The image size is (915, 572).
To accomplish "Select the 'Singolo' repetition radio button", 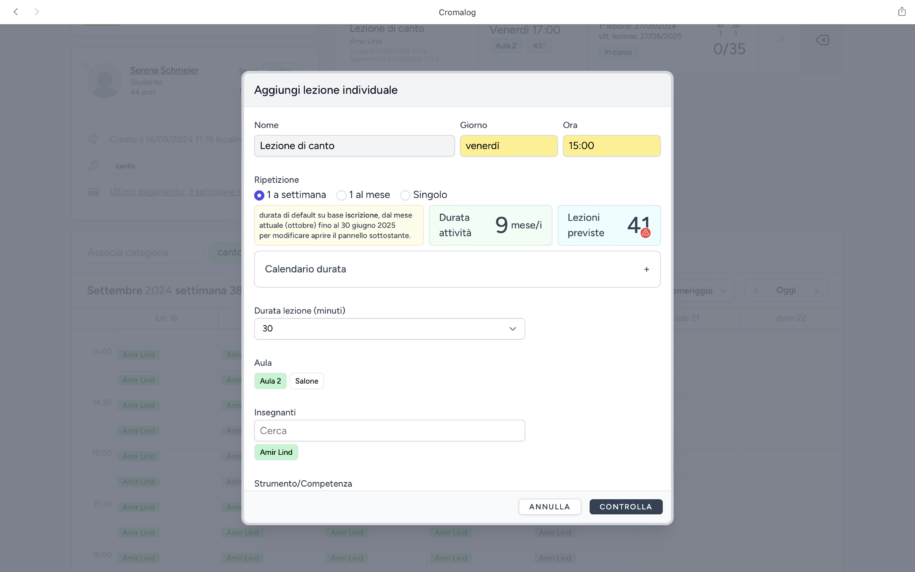I will [405, 195].
